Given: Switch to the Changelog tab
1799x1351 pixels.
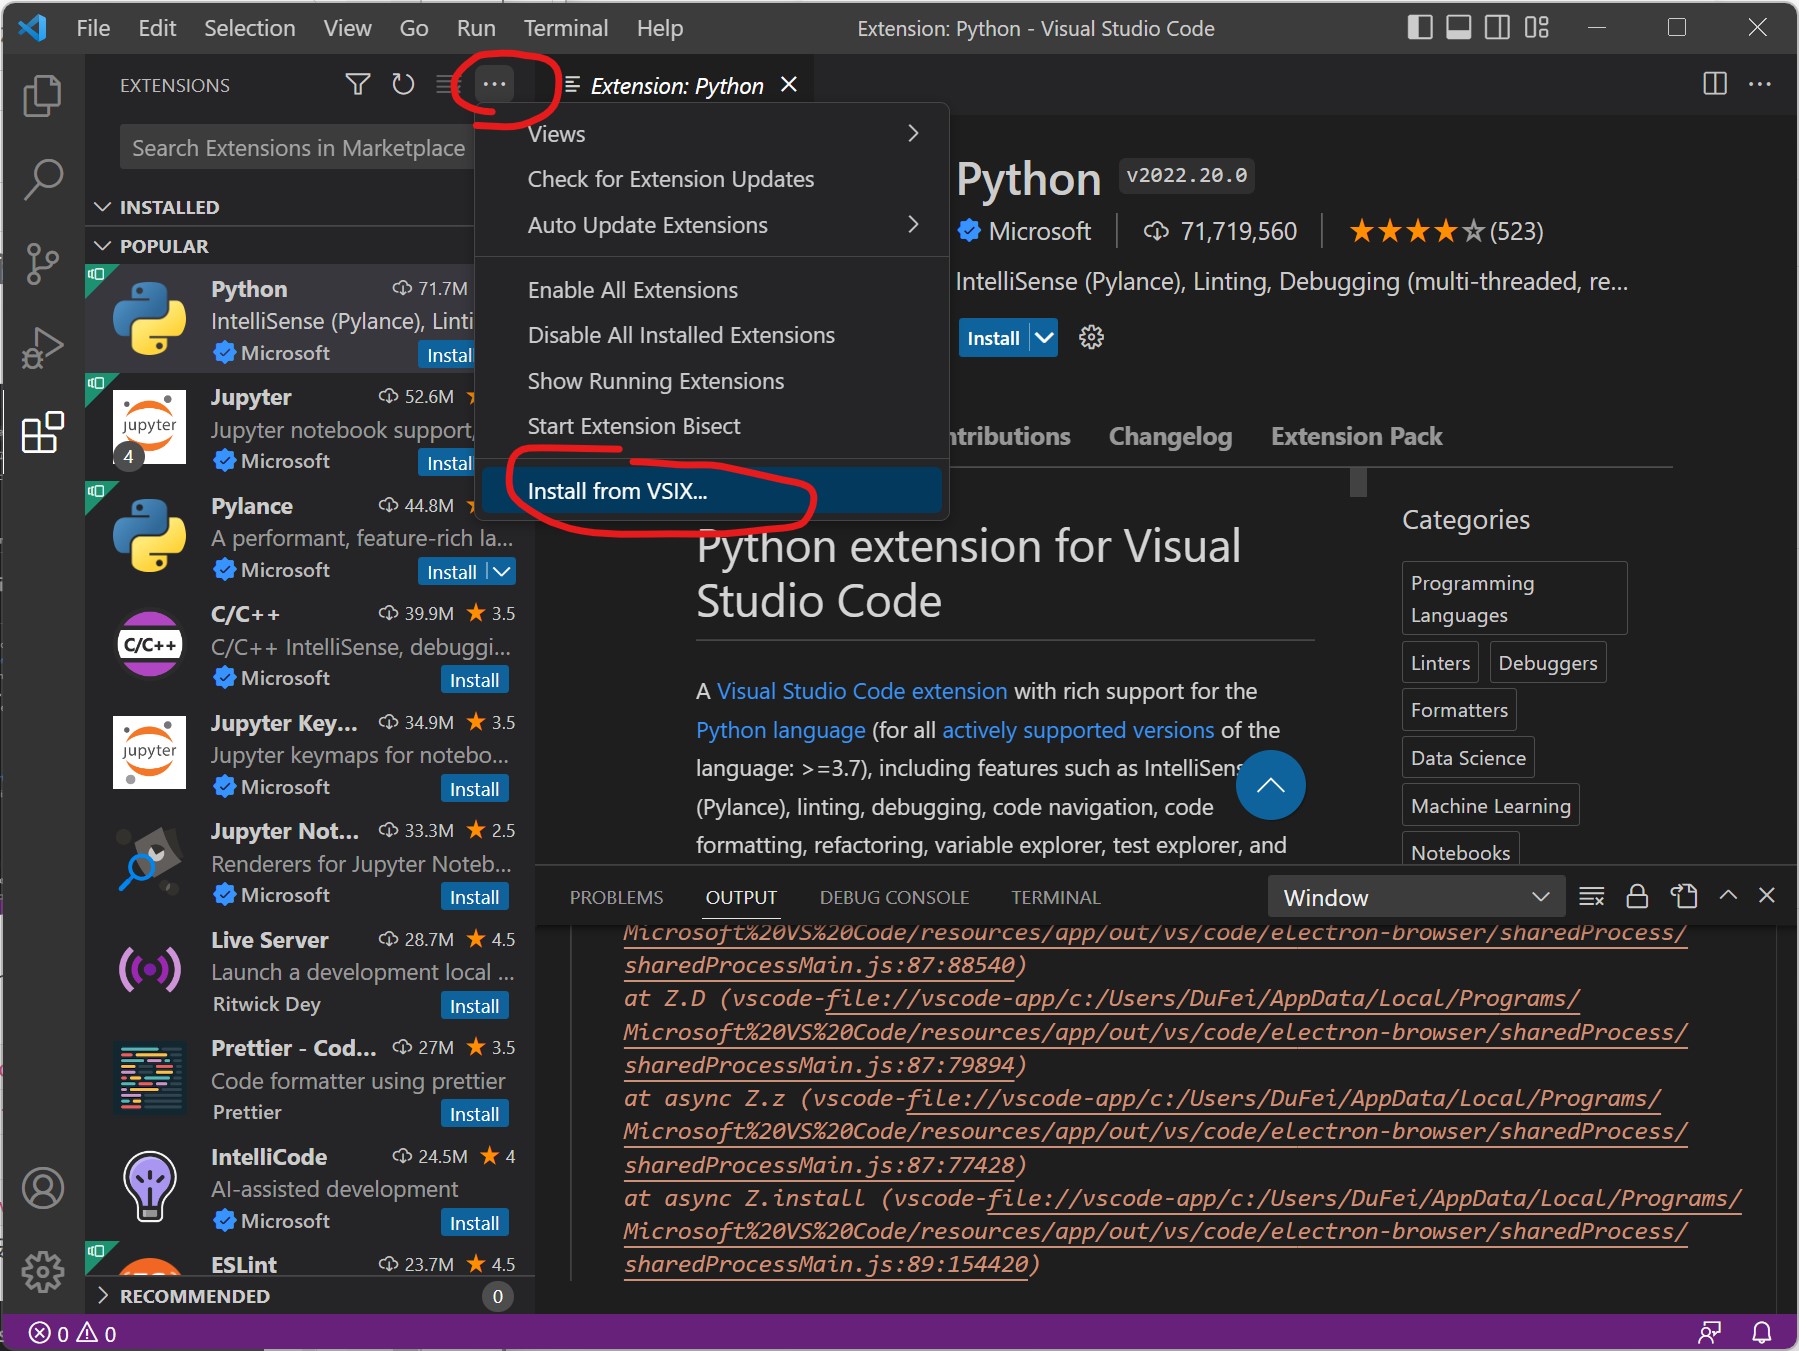Looking at the screenshot, I should tap(1170, 436).
